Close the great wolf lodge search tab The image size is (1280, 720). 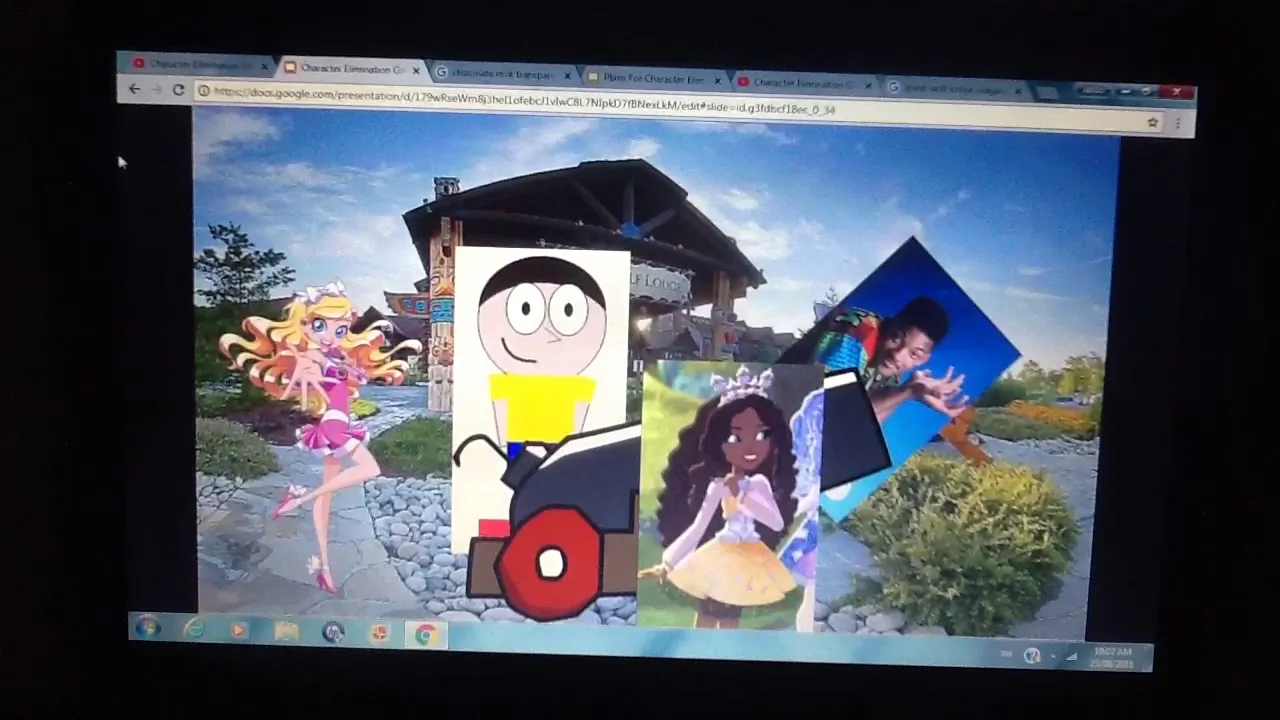pyautogui.click(x=1018, y=90)
